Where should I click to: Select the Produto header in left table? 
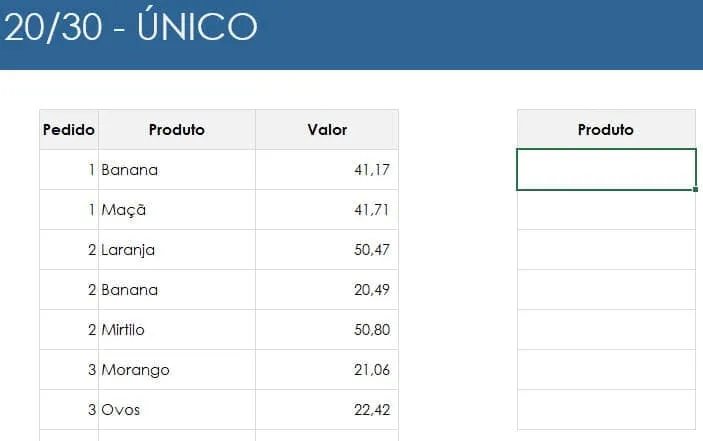tap(177, 130)
